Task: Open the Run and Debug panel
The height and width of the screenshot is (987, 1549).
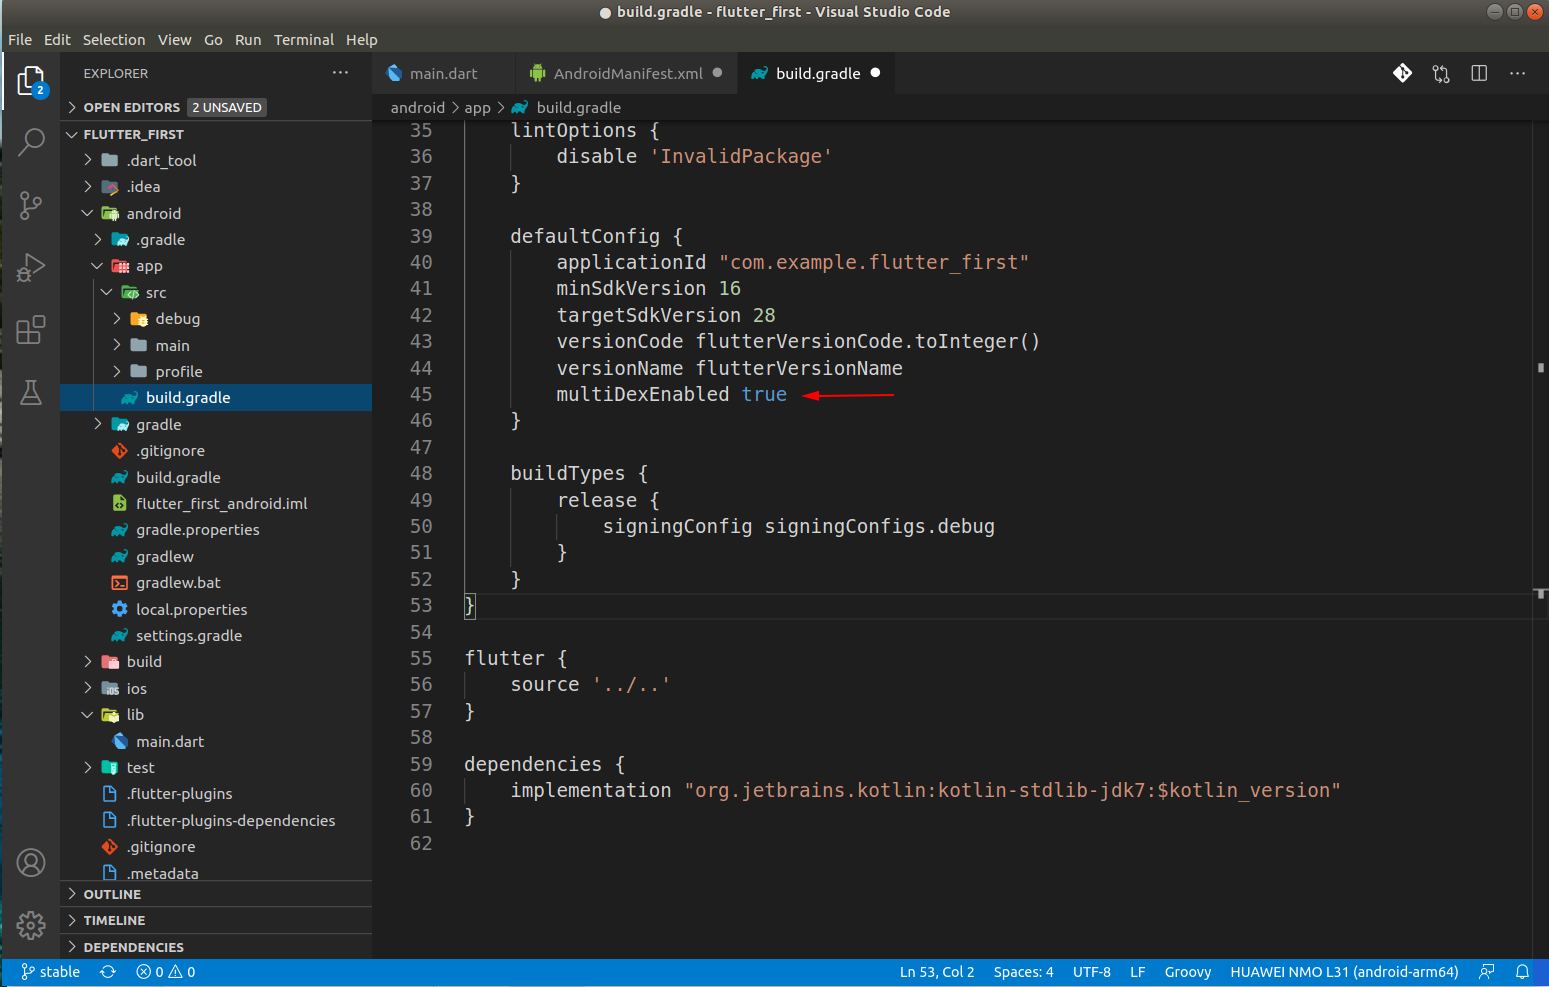Action: (x=31, y=267)
